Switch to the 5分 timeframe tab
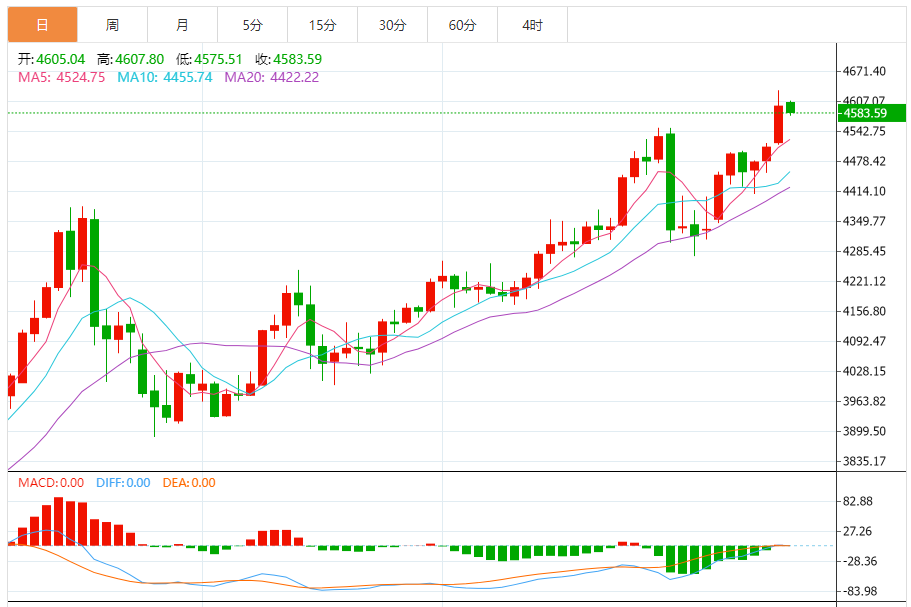This screenshot has width=911, height=607. [x=252, y=25]
